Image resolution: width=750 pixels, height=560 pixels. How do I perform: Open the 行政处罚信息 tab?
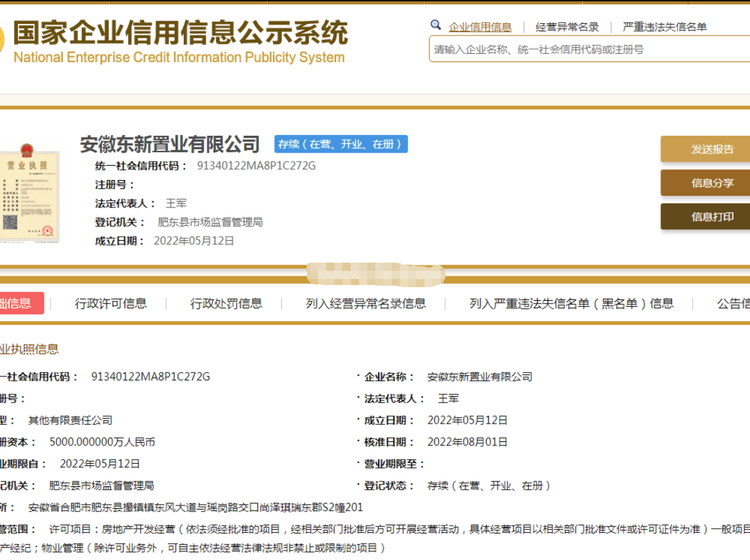coord(226,303)
